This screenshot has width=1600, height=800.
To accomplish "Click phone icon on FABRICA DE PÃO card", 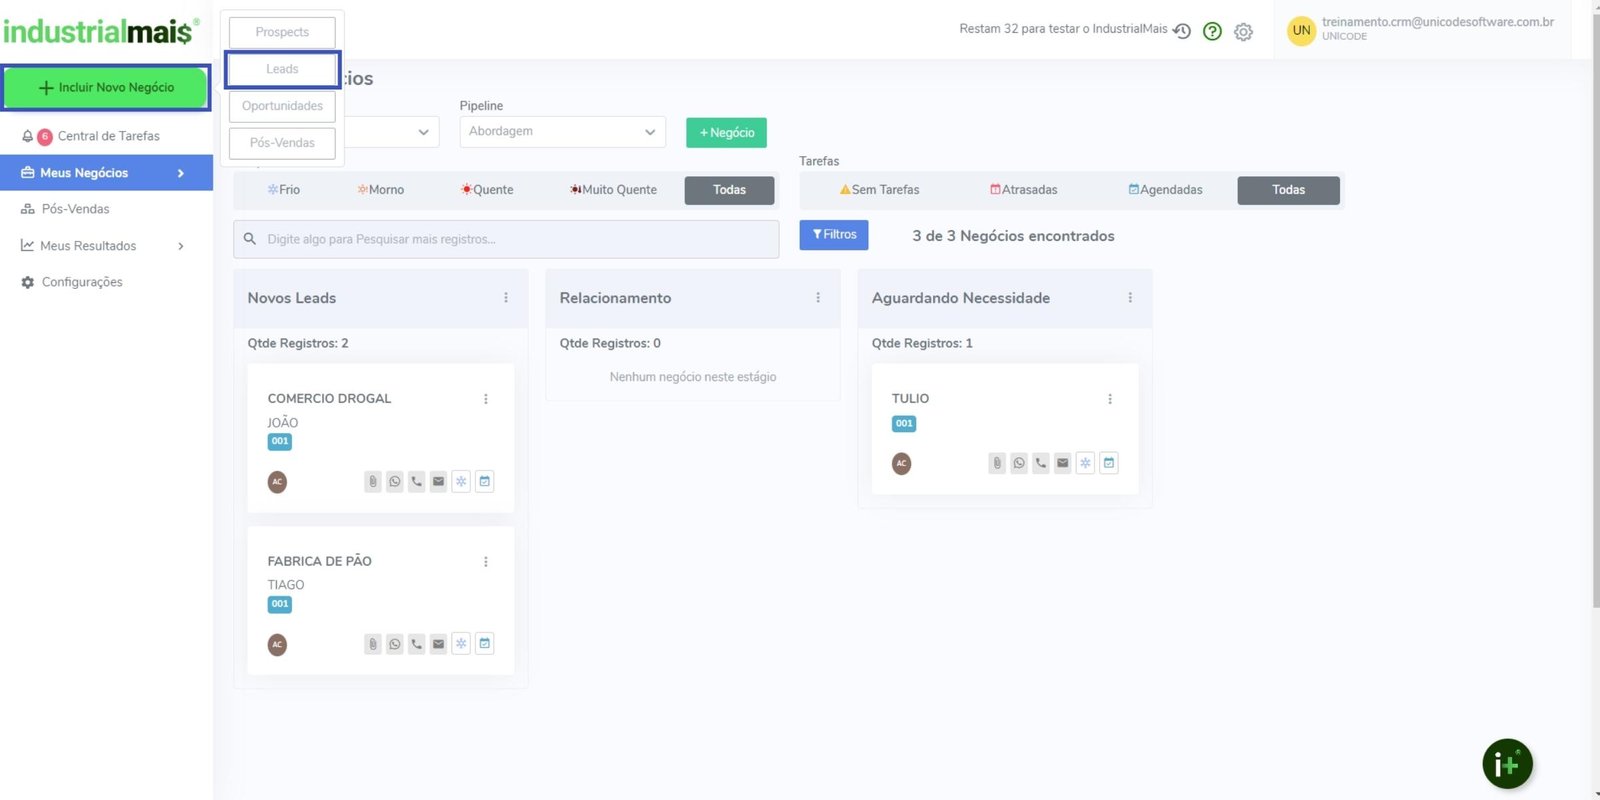I will (x=417, y=644).
